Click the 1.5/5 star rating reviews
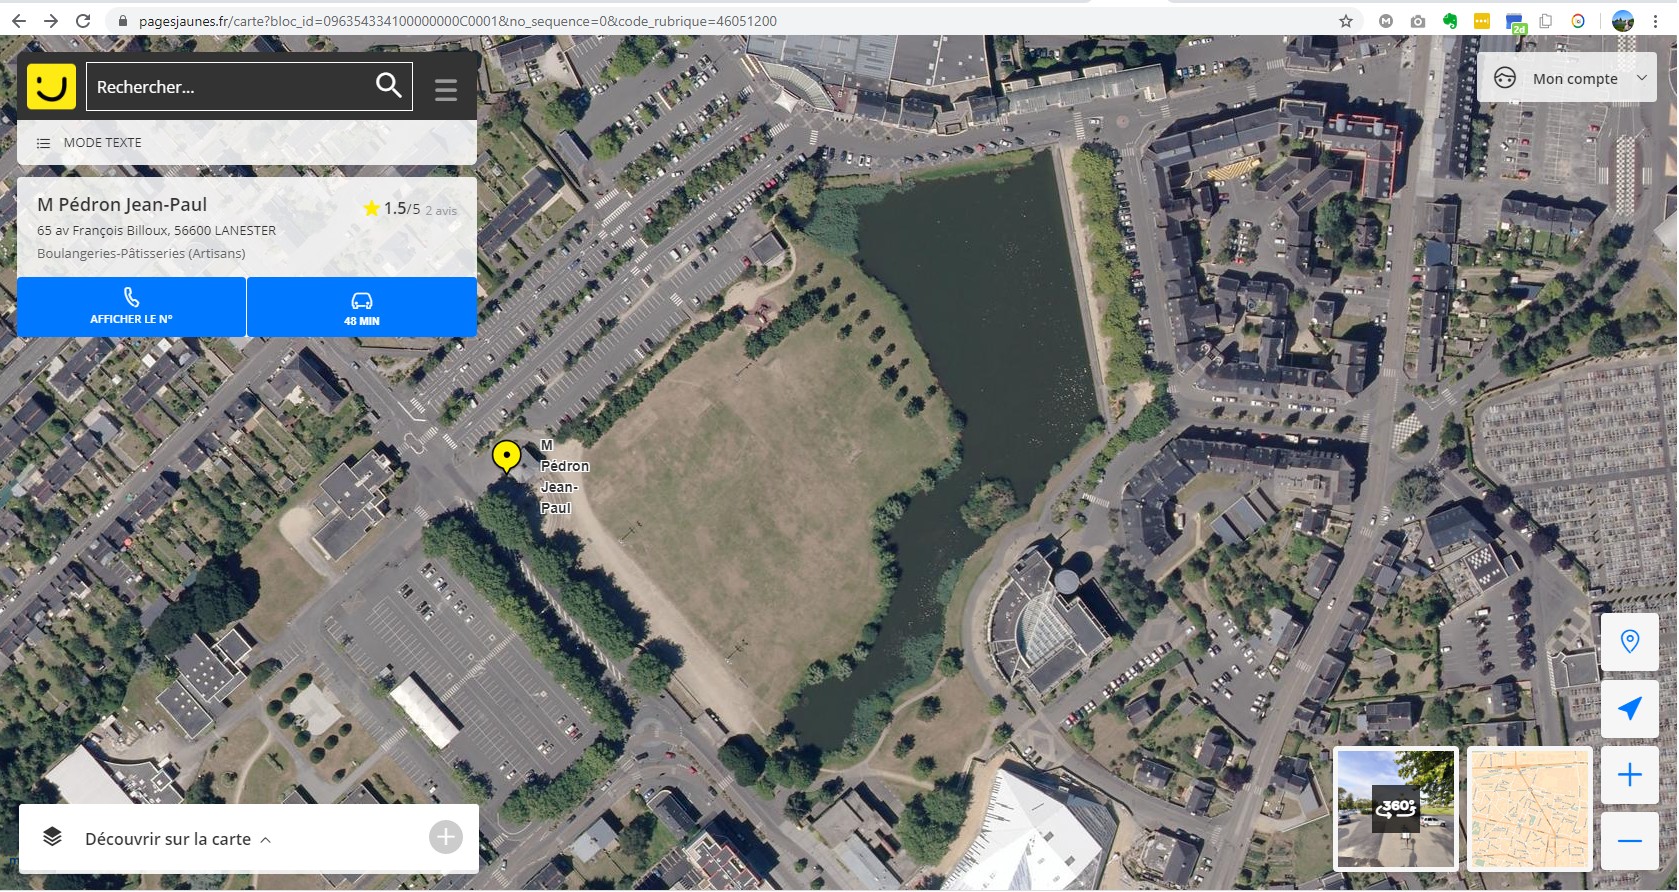Image resolution: width=1679 pixels, height=892 pixels. pos(409,208)
